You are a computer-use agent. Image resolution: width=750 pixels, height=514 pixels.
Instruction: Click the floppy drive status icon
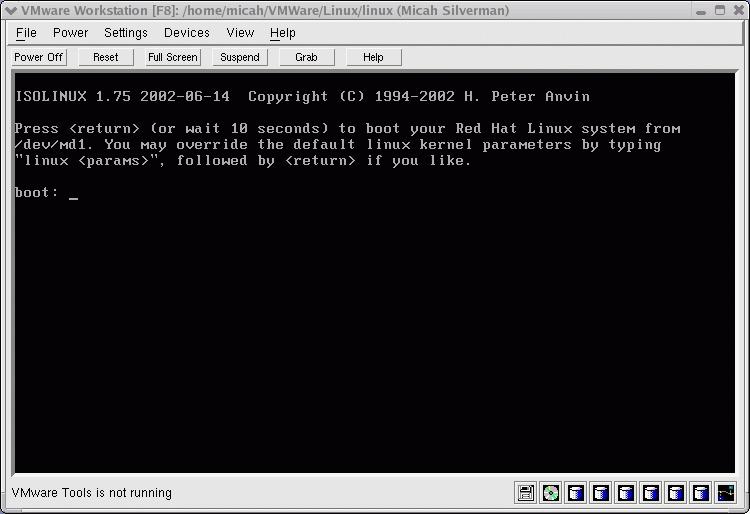point(526,493)
